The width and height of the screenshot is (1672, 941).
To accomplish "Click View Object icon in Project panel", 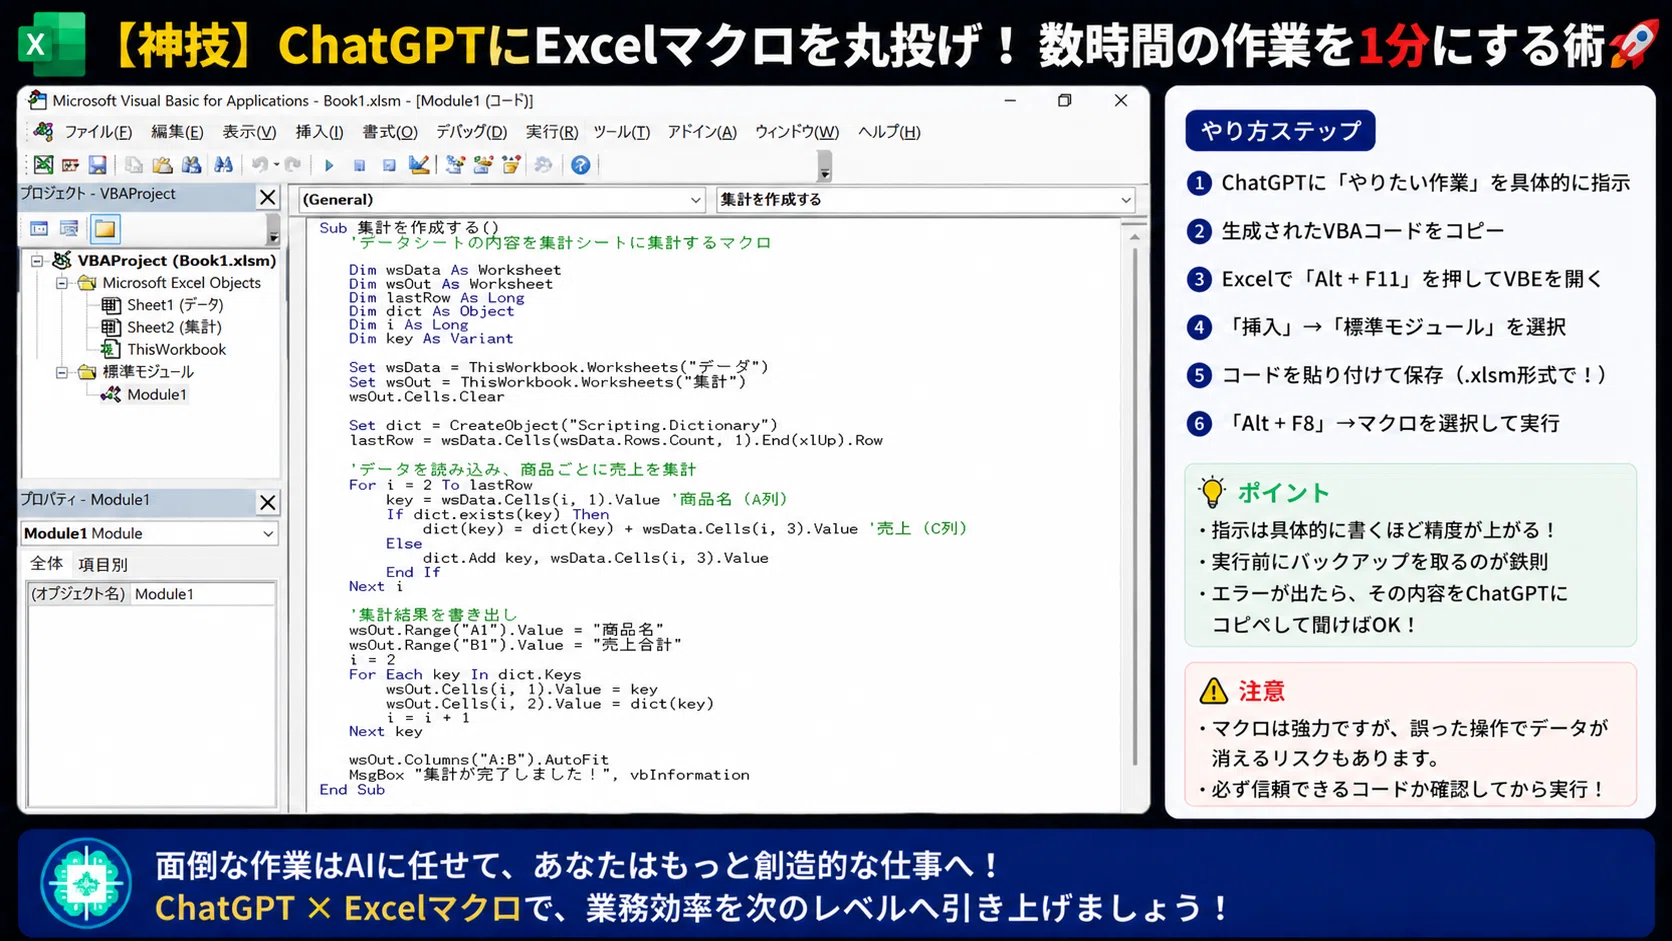I will click(69, 229).
